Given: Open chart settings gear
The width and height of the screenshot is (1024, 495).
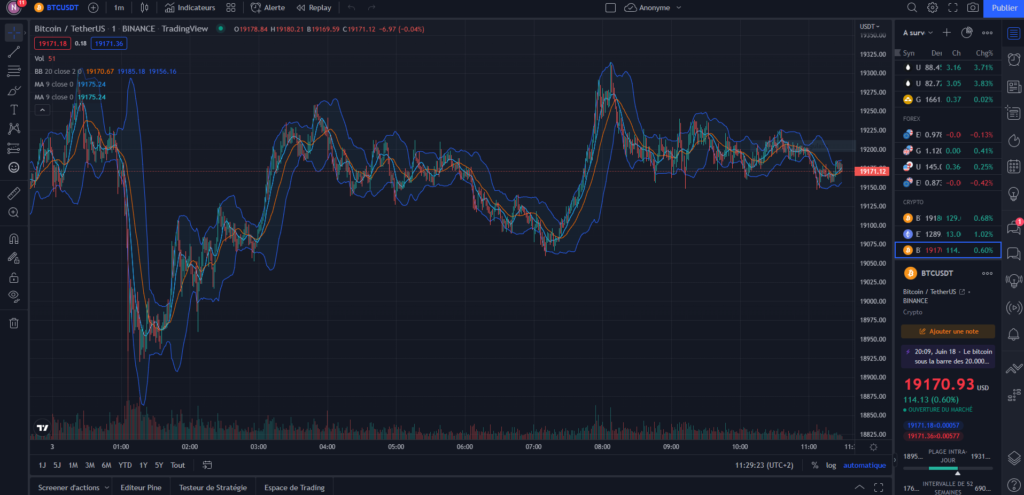Looking at the screenshot, I should [x=933, y=8].
